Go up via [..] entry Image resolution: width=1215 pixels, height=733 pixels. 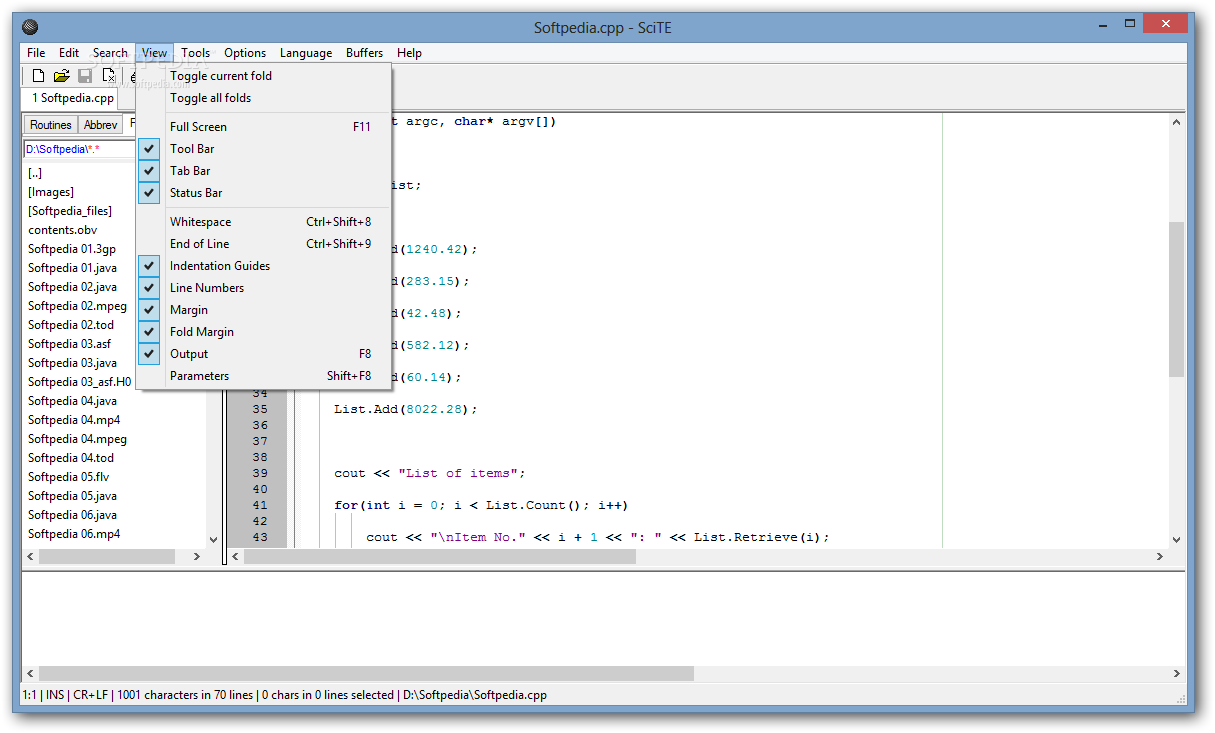pos(35,173)
